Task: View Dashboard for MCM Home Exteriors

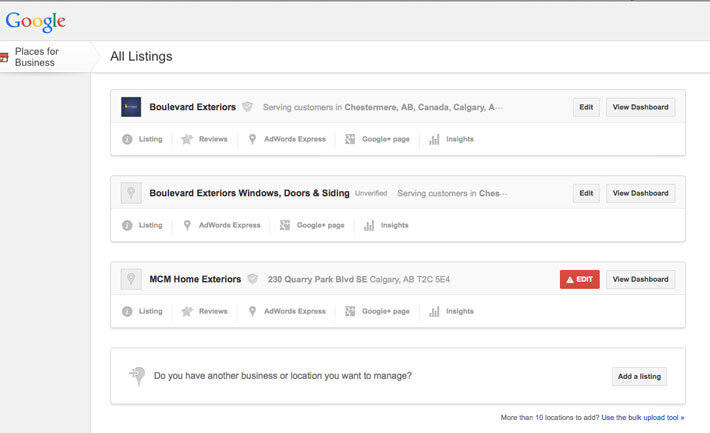Action: (640, 279)
